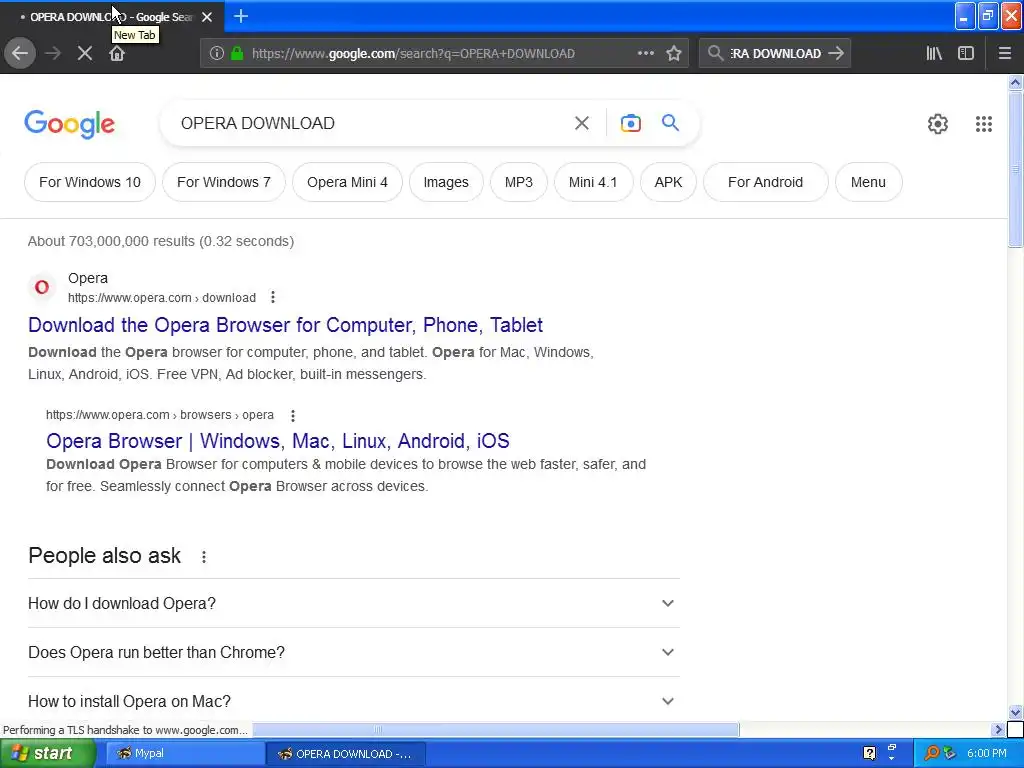Open options for the opera.com download result
The height and width of the screenshot is (768, 1024).
[x=273, y=297]
